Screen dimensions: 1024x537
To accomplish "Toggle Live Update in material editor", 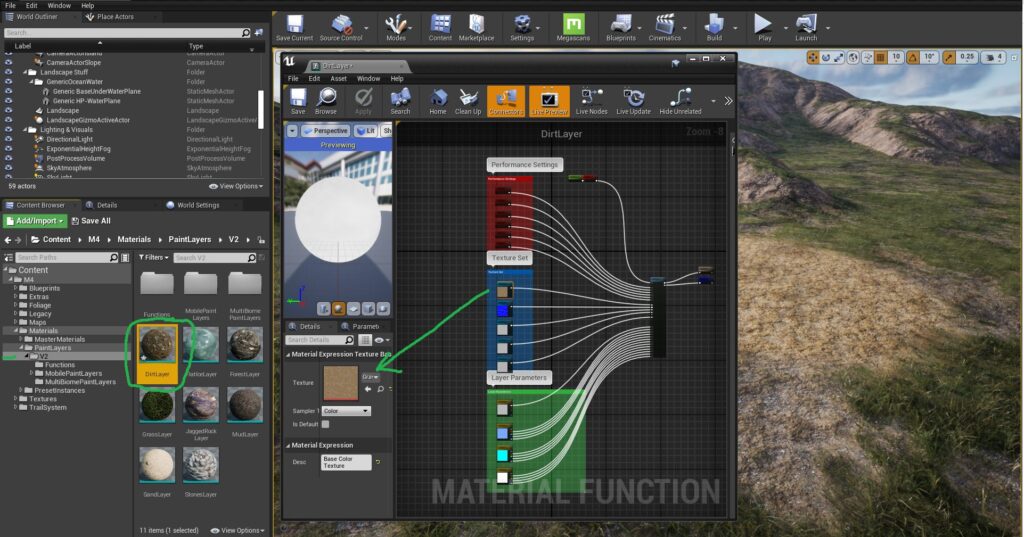I will [633, 101].
